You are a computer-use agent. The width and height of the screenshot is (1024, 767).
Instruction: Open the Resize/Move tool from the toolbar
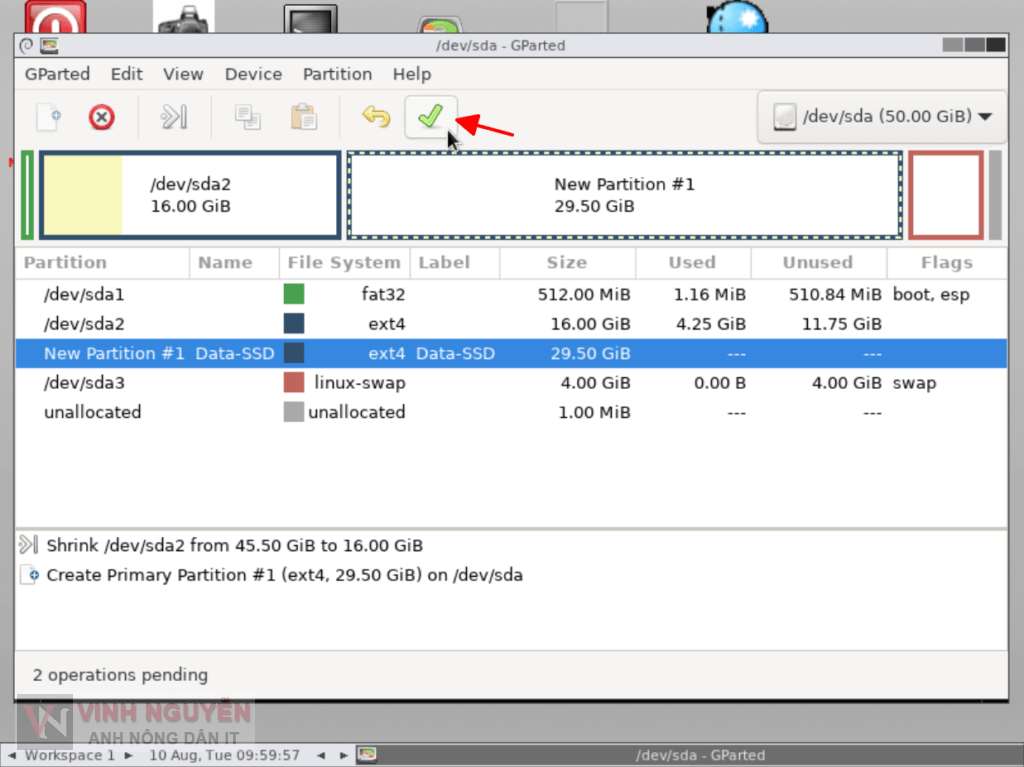point(173,117)
